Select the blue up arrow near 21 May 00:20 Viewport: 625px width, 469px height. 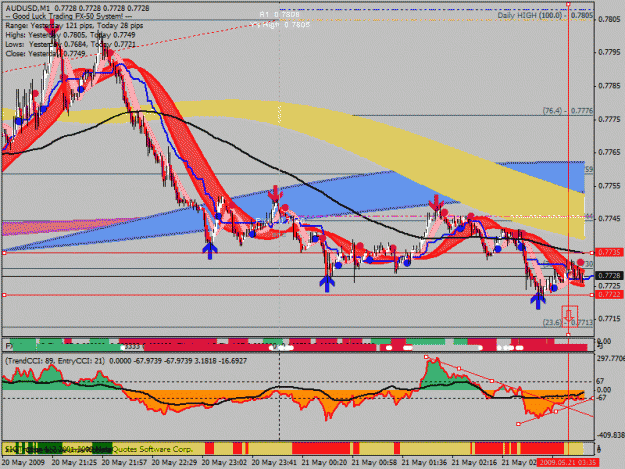(327, 284)
